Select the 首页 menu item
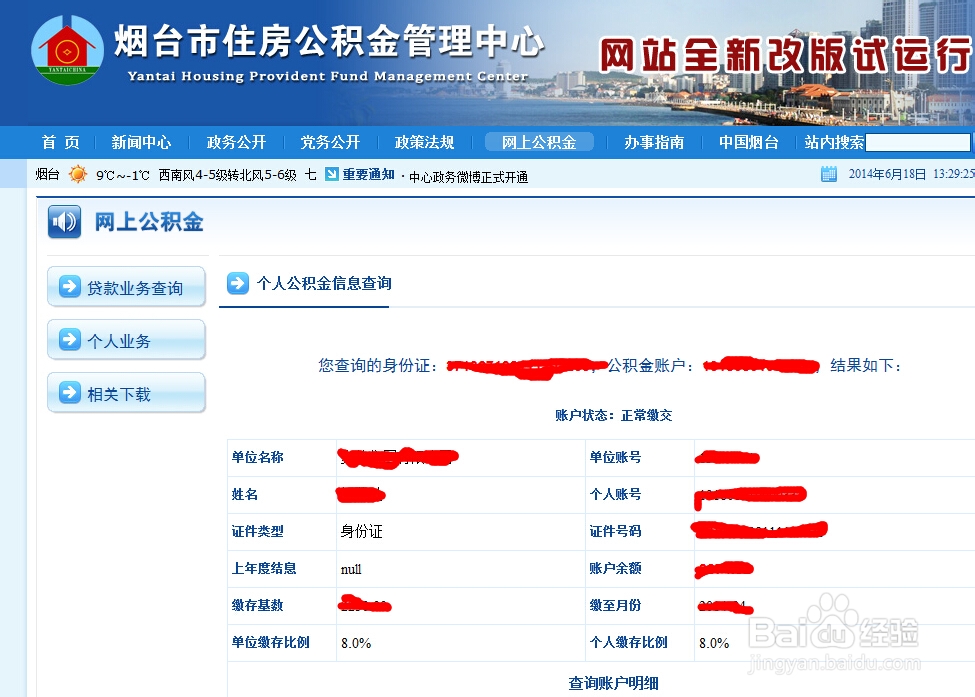The width and height of the screenshot is (975, 697). (x=59, y=142)
